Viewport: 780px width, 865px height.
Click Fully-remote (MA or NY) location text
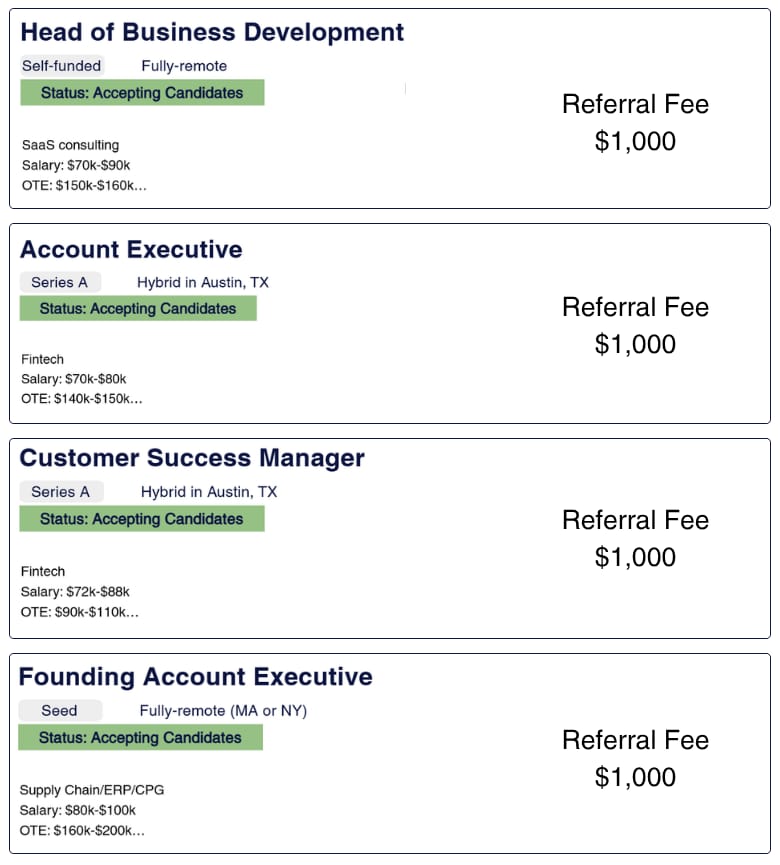tap(223, 711)
